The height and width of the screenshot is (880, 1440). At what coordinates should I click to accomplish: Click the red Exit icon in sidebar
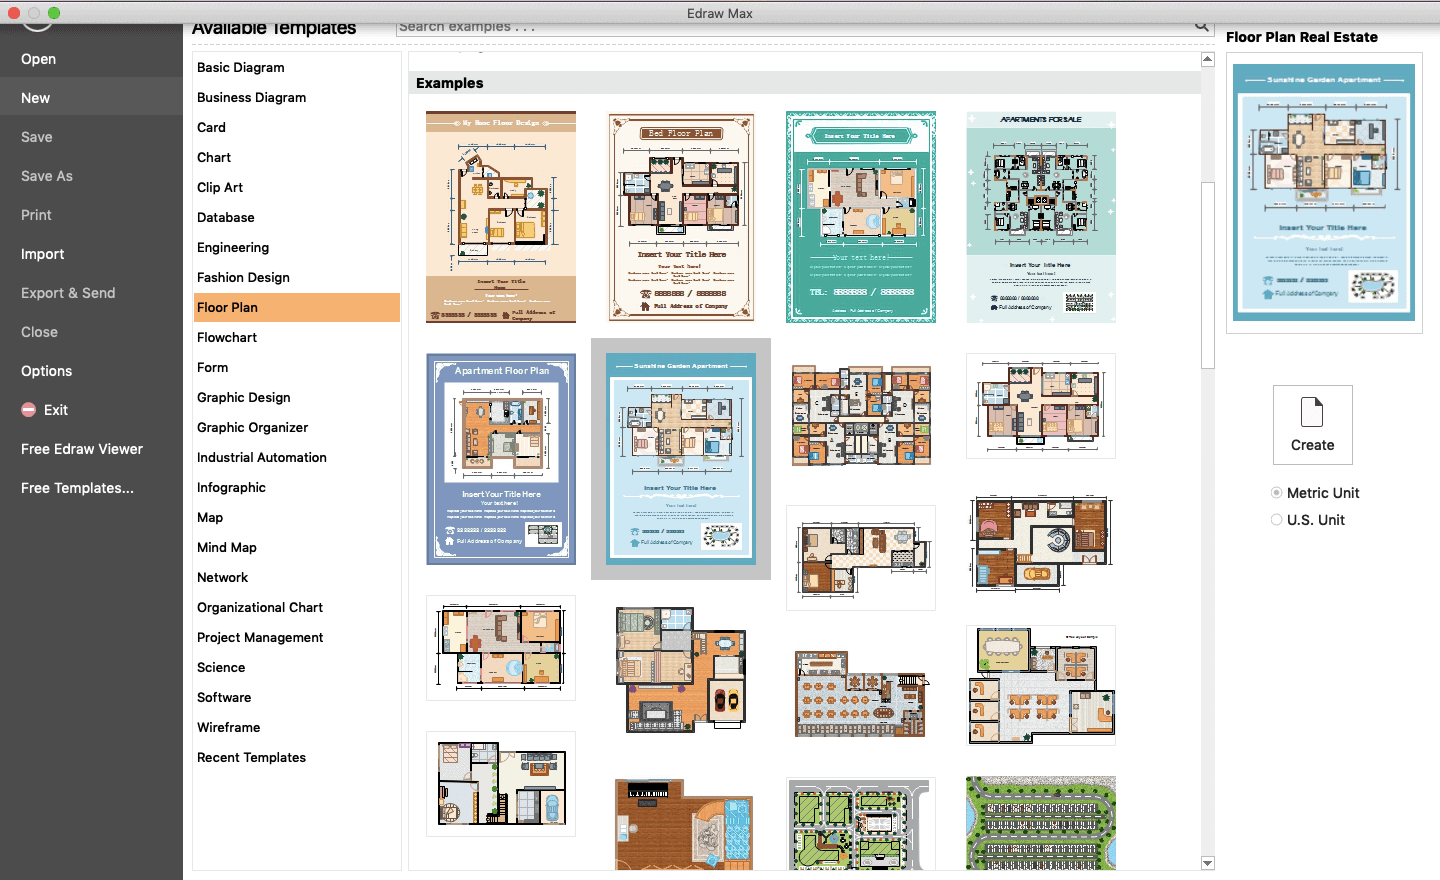point(29,410)
